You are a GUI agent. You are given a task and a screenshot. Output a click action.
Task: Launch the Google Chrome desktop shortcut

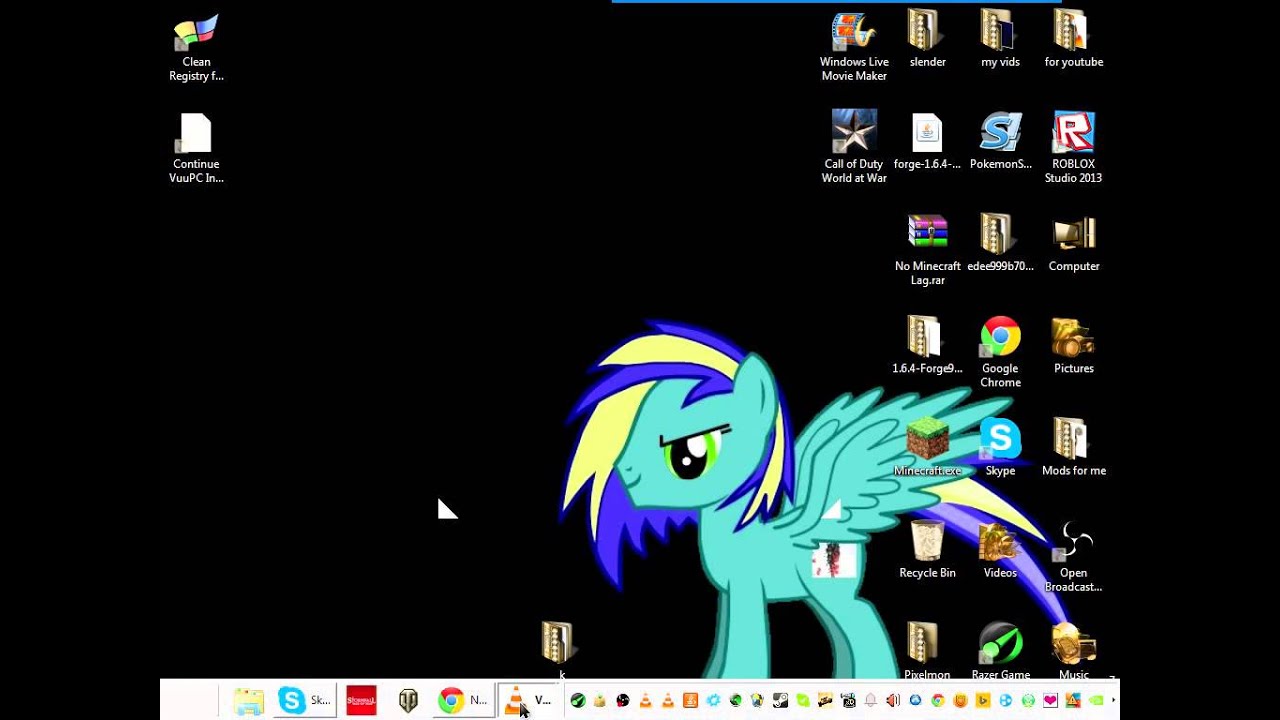tap(1000, 352)
